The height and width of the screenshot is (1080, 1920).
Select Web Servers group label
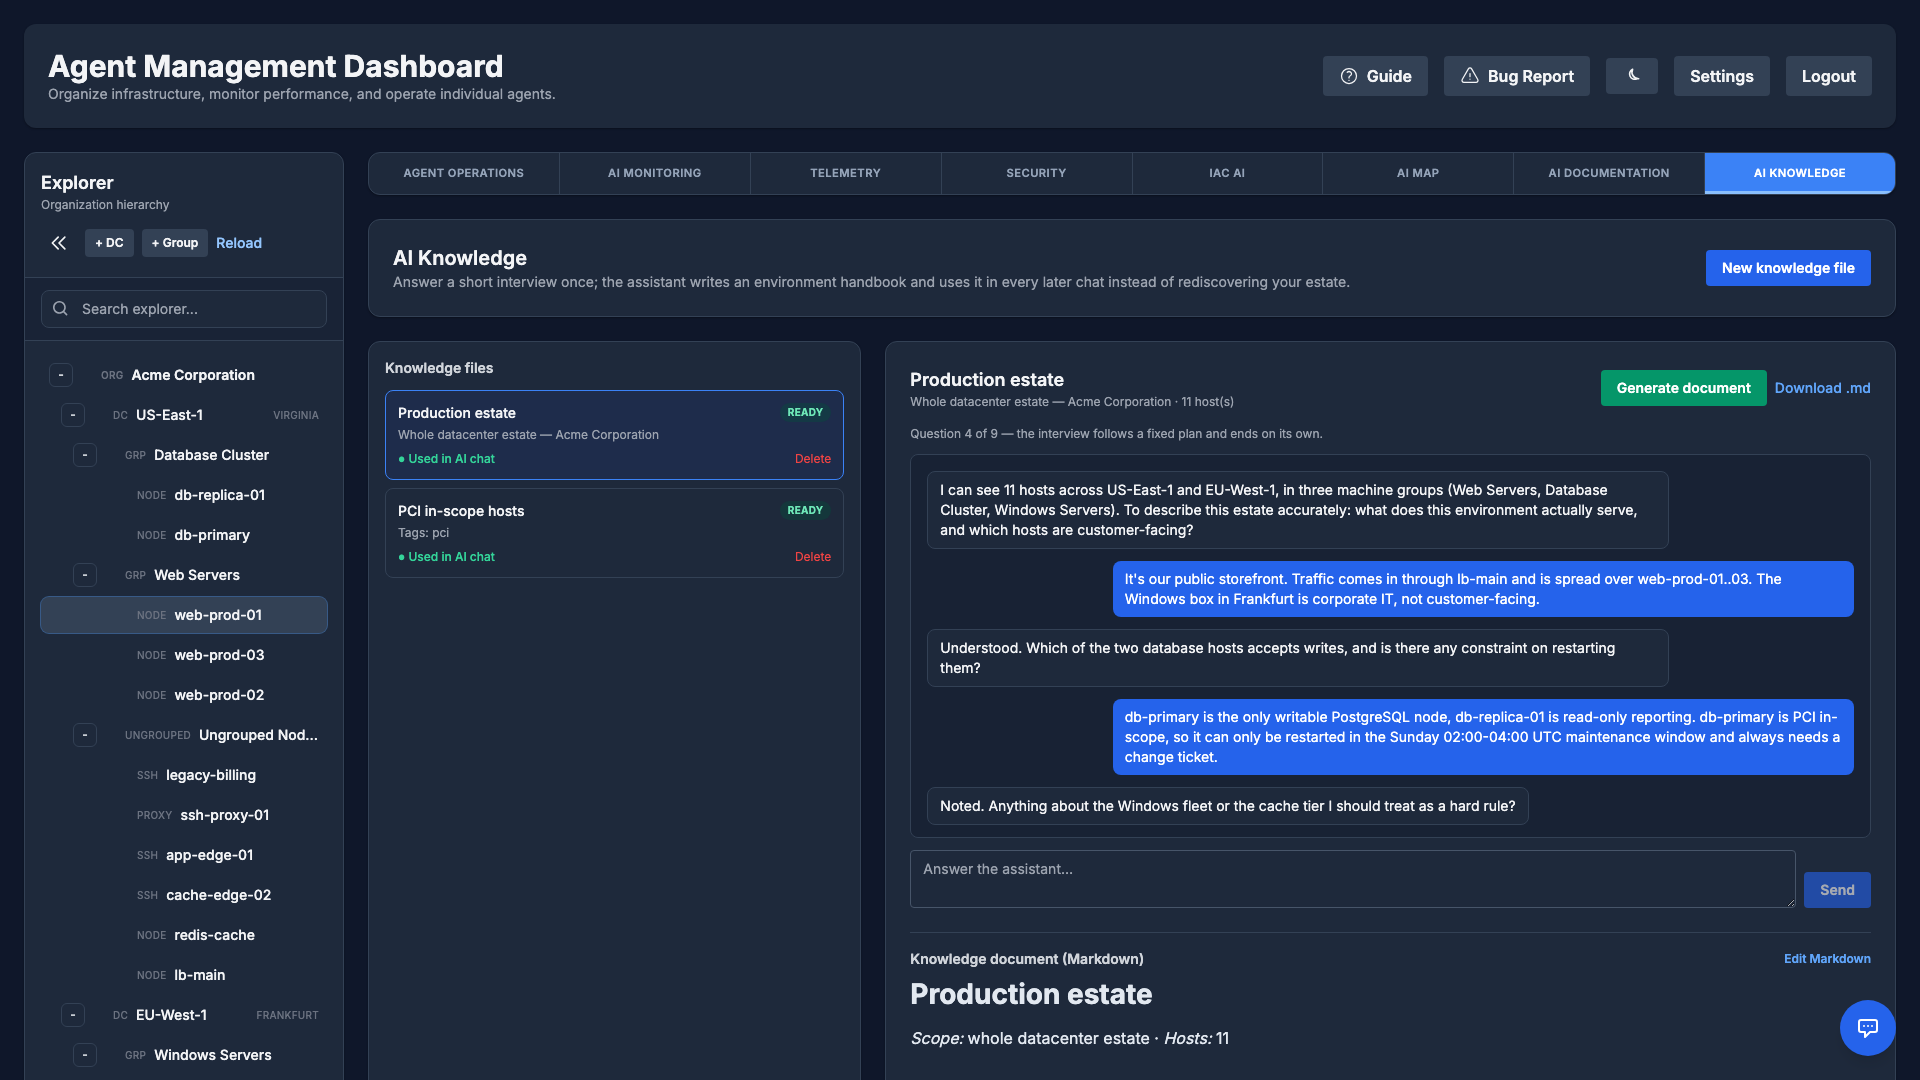[197, 575]
